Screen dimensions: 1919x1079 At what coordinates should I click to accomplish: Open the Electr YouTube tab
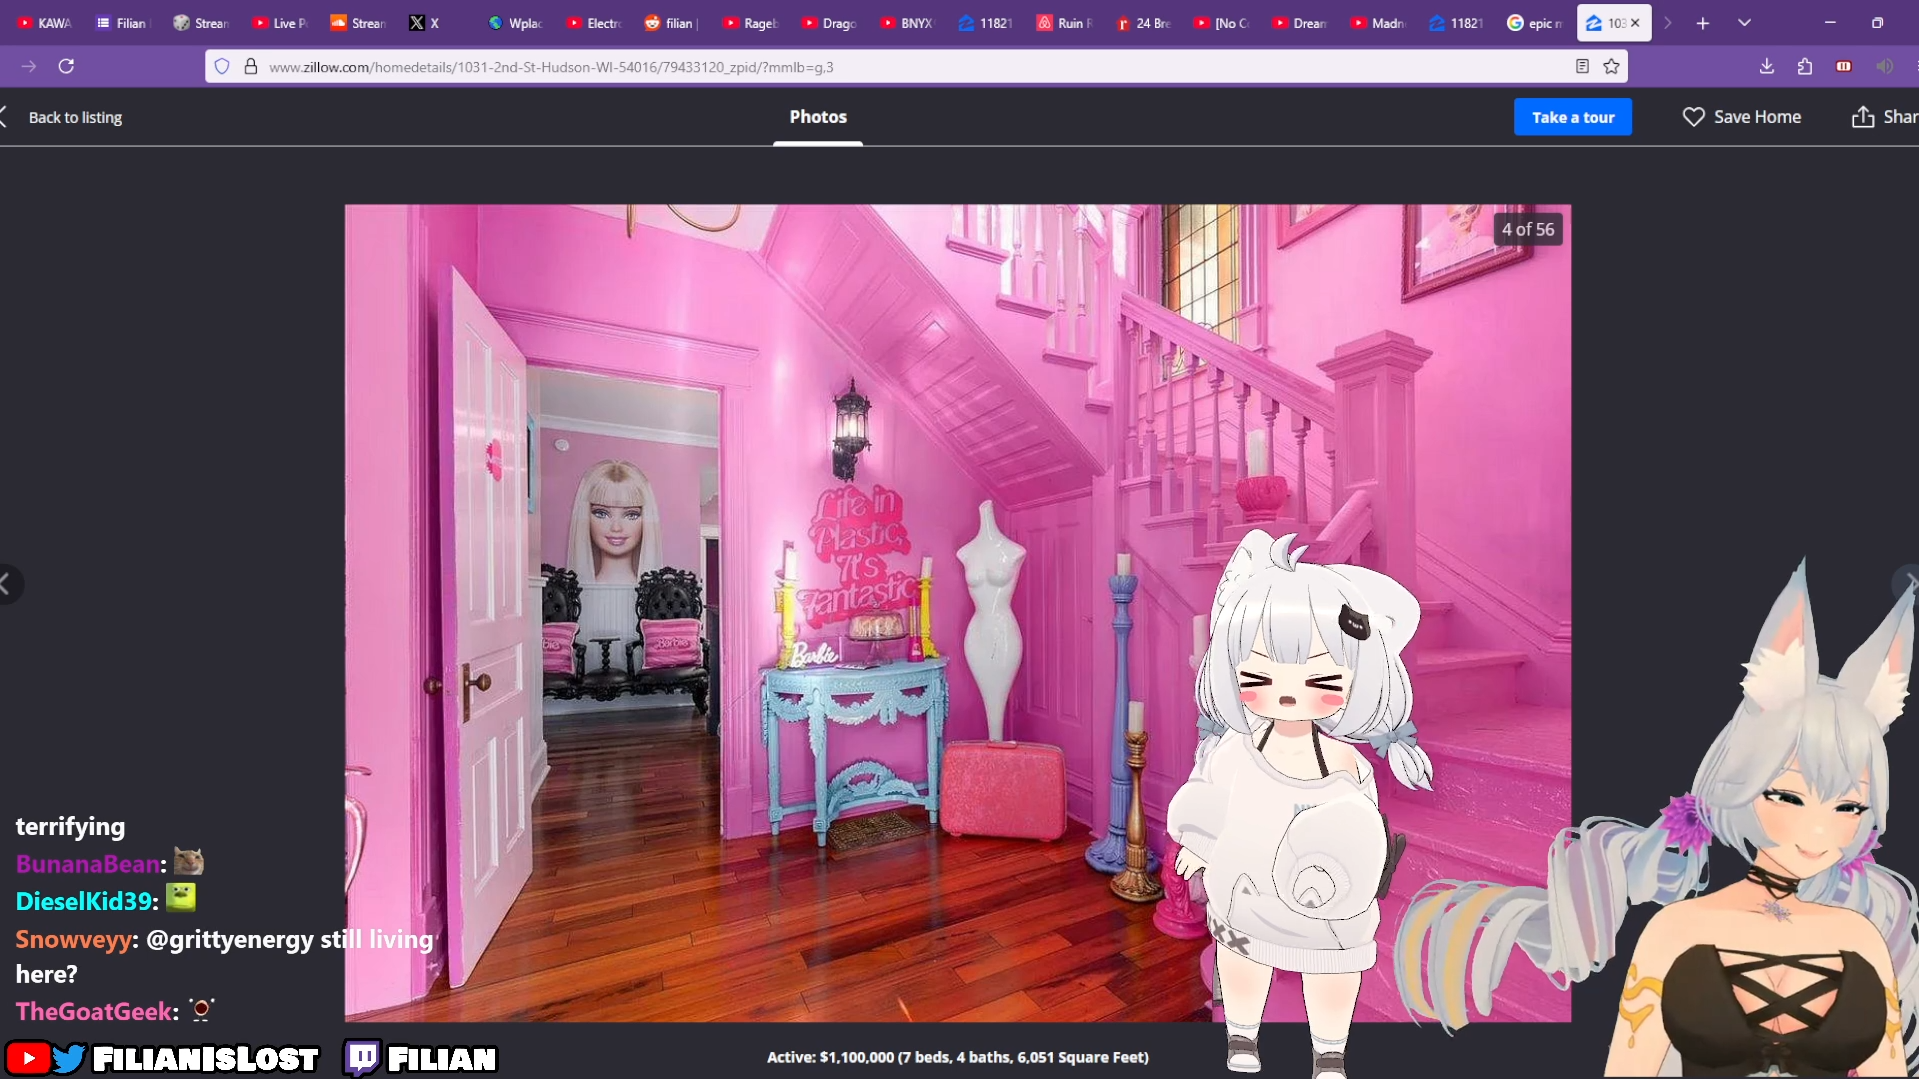[595, 23]
